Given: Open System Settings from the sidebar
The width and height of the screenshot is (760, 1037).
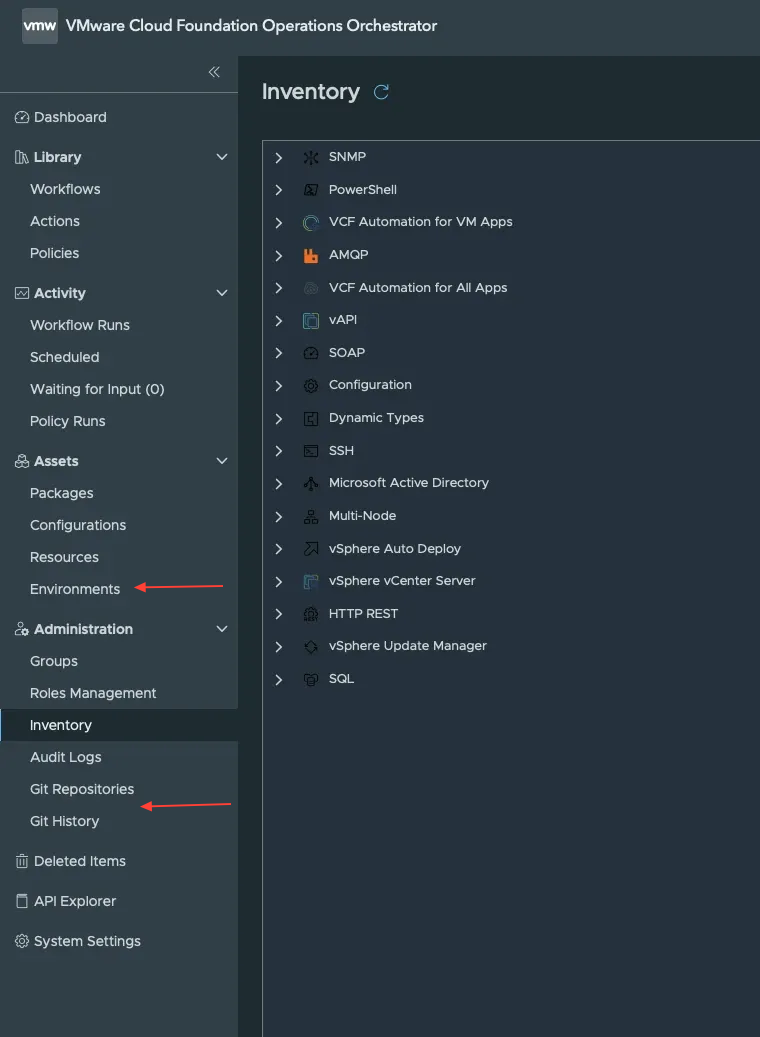Looking at the screenshot, I should coord(87,941).
